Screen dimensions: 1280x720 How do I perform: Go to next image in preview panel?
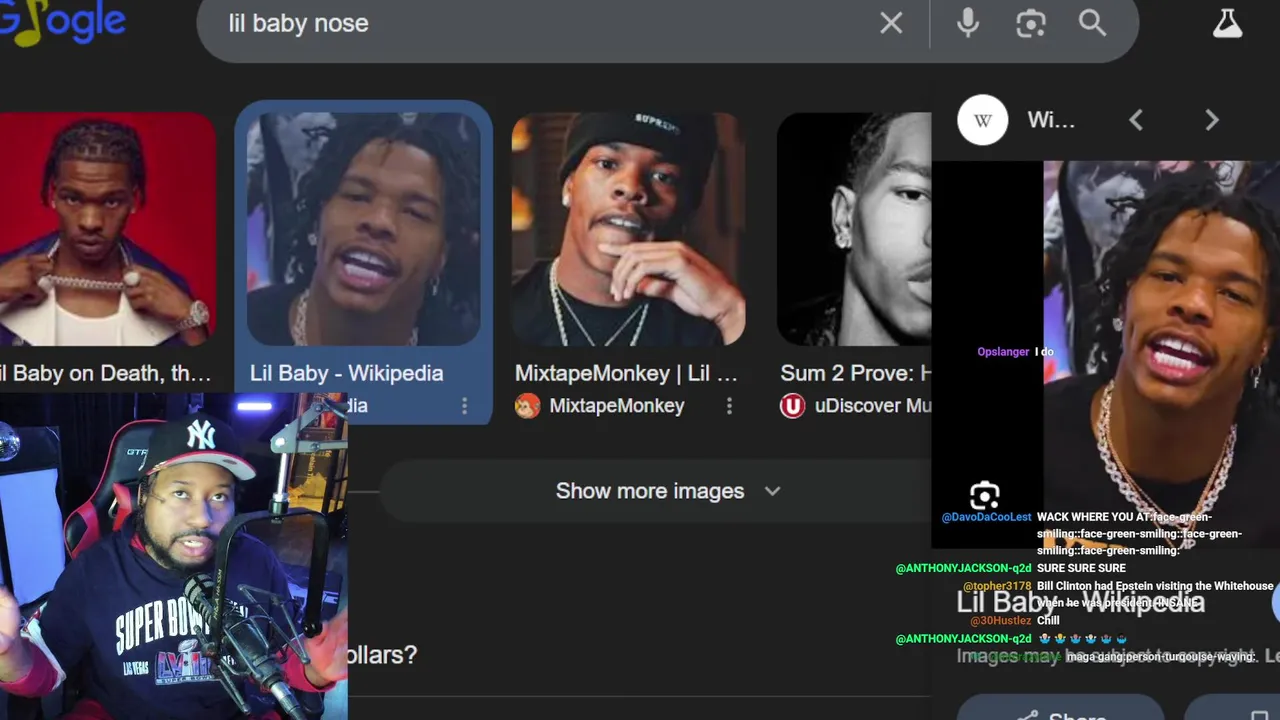(1212, 120)
